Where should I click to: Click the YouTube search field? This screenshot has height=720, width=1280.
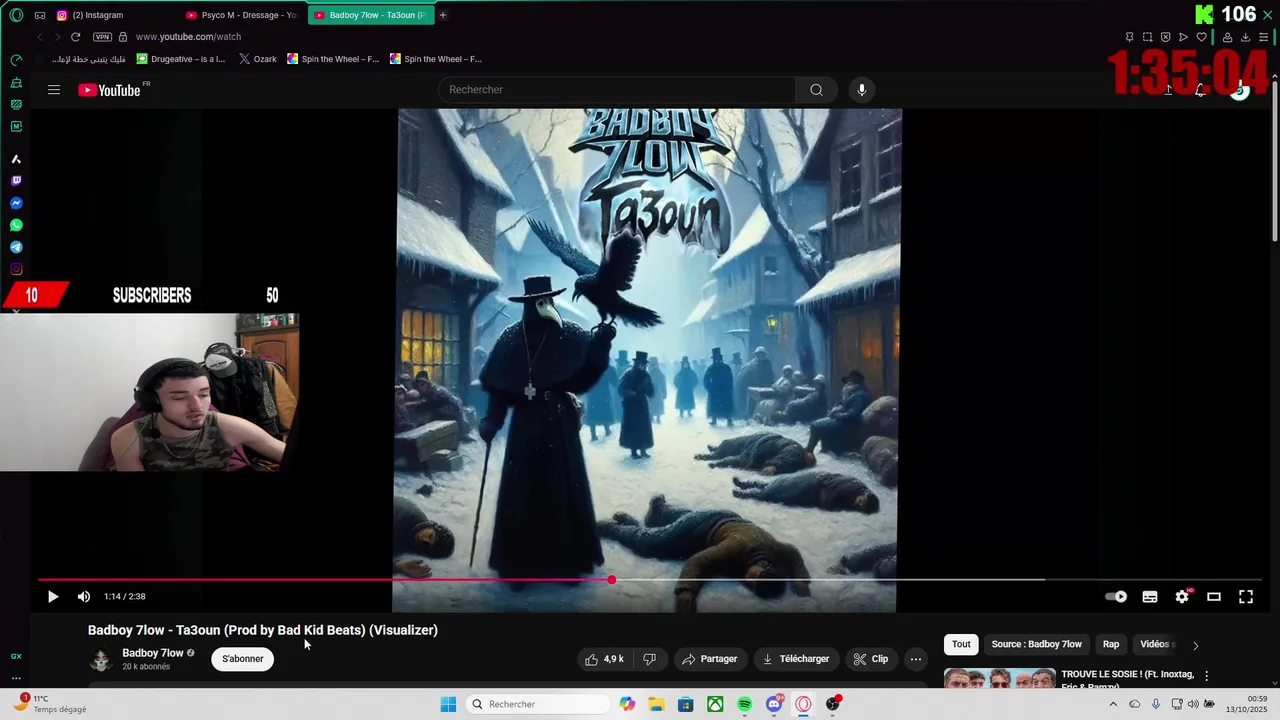(x=617, y=90)
